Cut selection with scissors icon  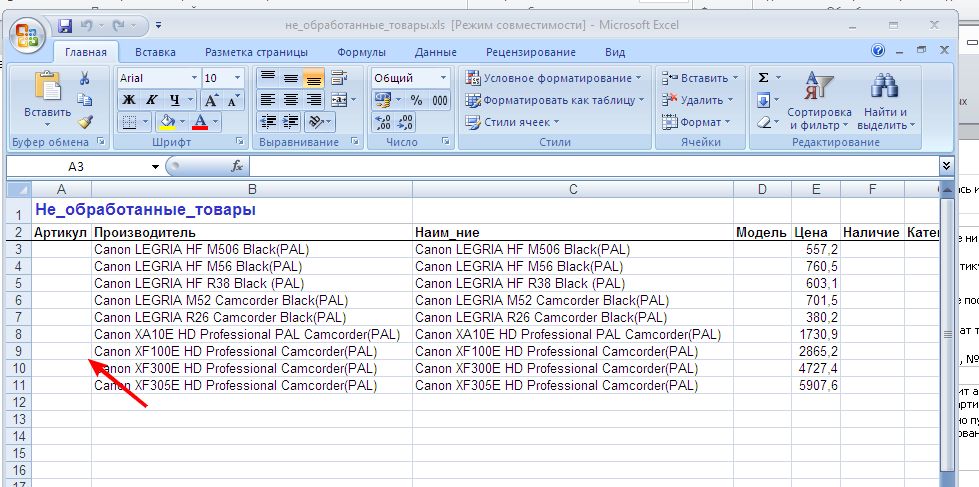[84, 78]
